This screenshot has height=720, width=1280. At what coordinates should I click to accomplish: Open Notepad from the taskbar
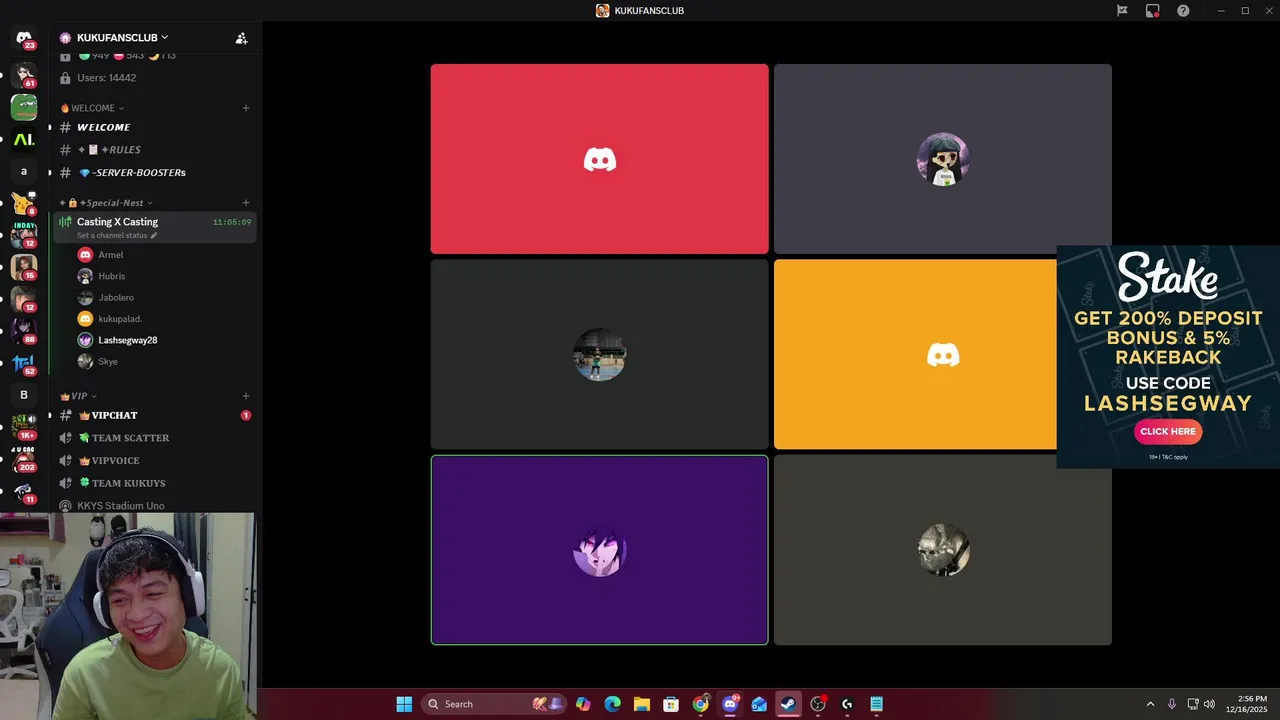[x=876, y=704]
